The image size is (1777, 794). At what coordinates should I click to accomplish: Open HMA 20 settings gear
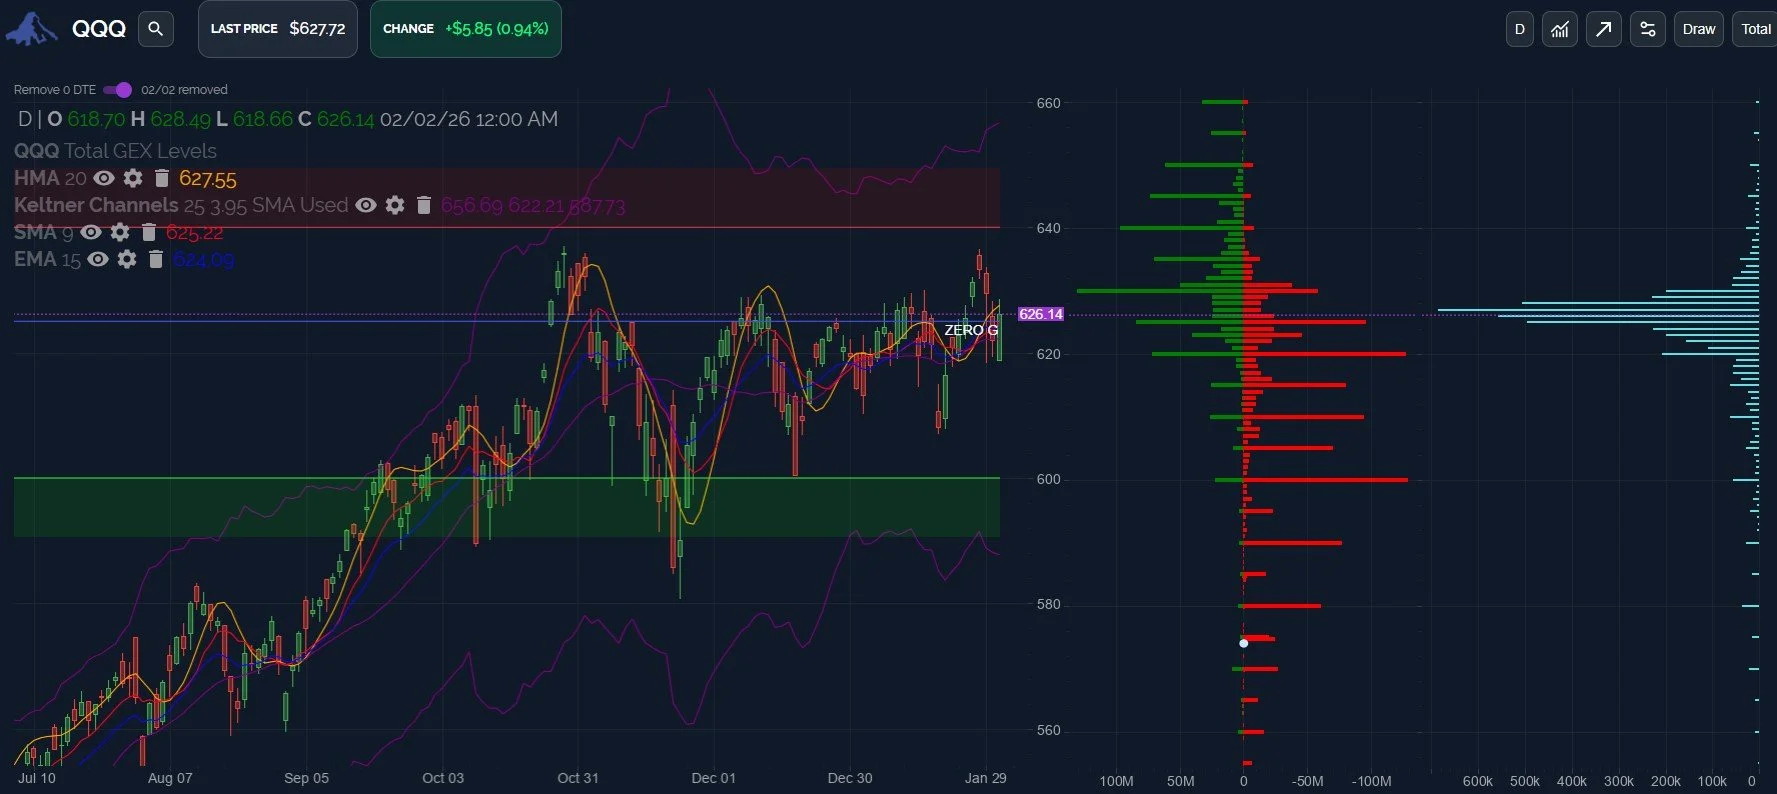[133, 178]
